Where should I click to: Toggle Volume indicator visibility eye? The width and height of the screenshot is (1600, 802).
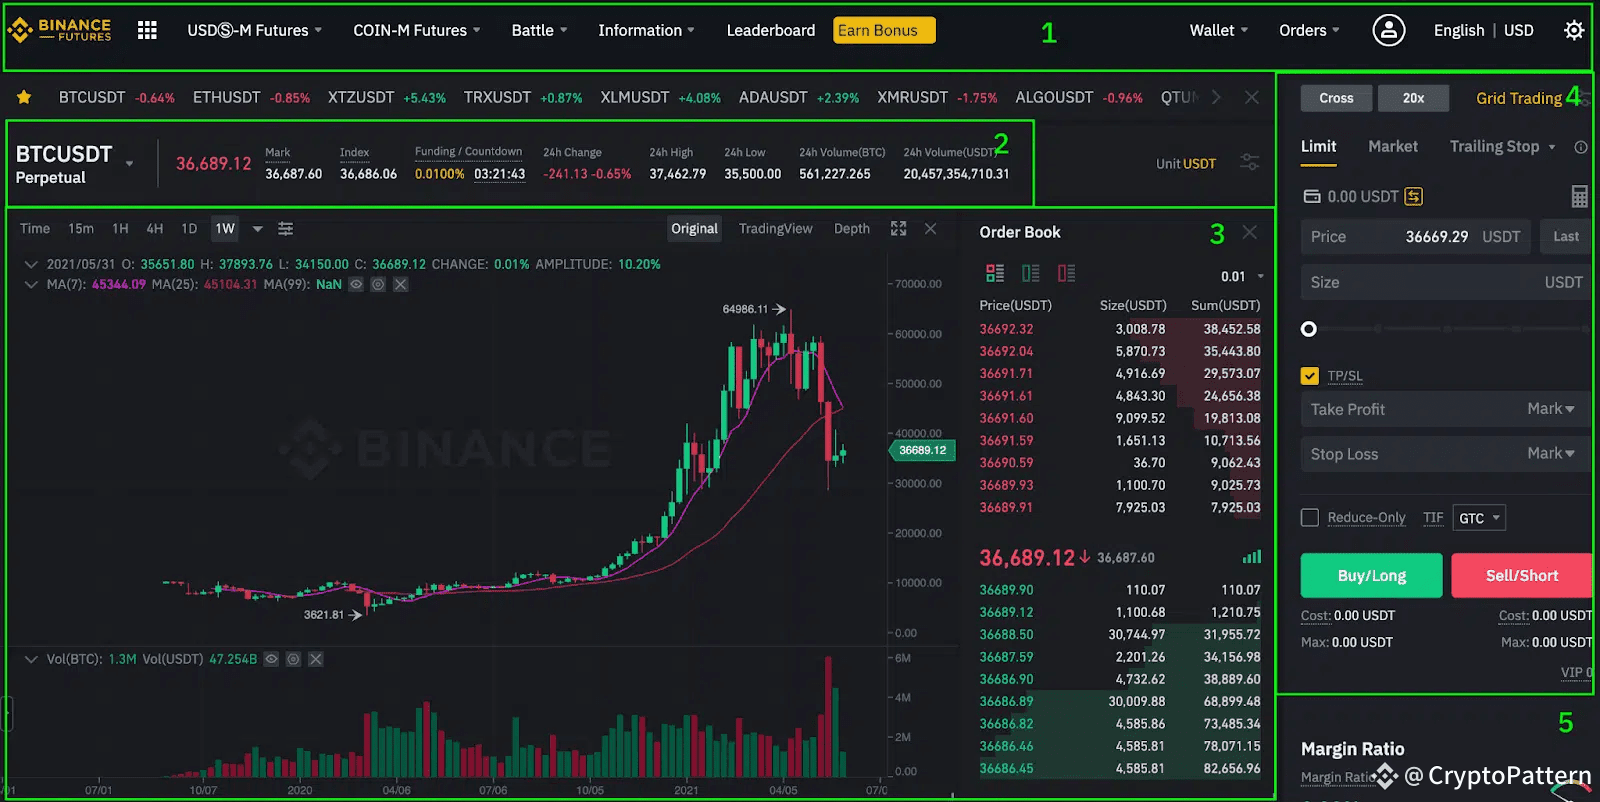point(271,659)
